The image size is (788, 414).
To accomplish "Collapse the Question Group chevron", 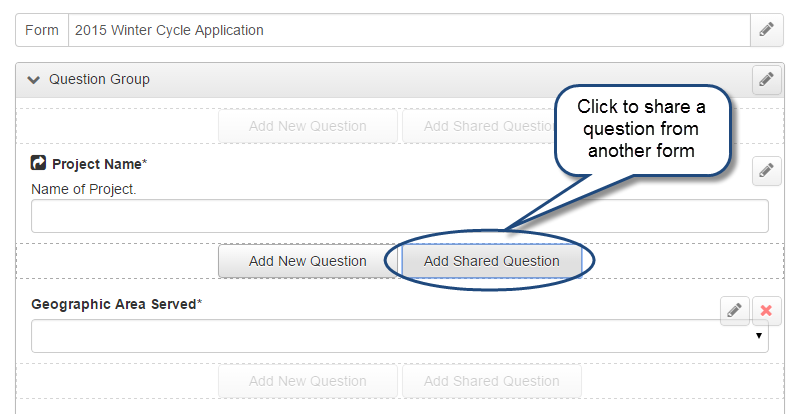I will coord(34,79).
